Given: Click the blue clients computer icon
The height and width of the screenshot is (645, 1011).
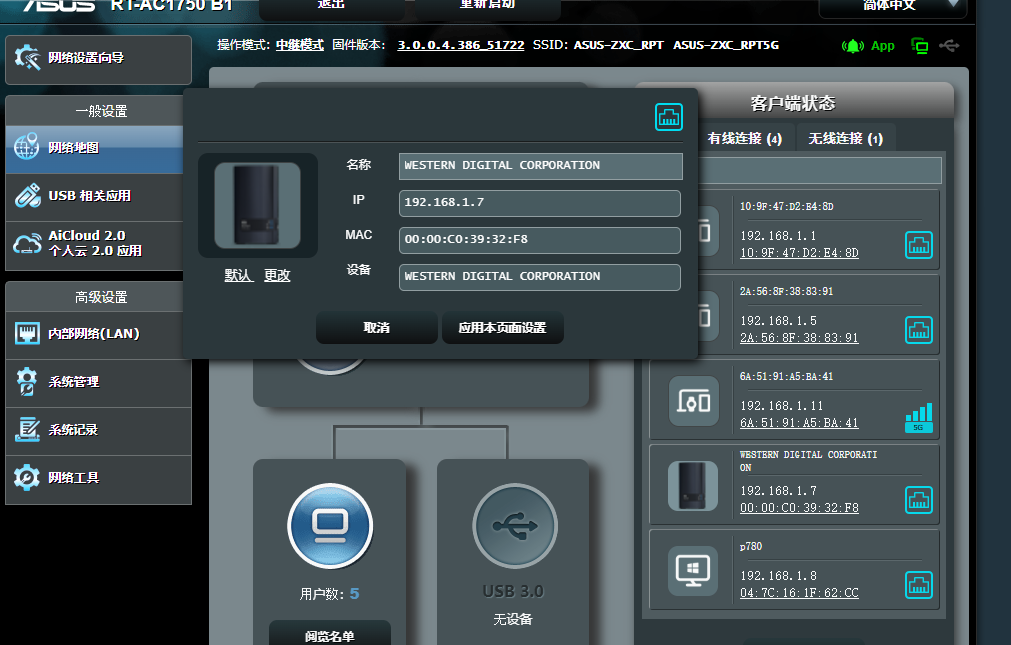Looking at the screenshot, I should click(x=330, y=526).
